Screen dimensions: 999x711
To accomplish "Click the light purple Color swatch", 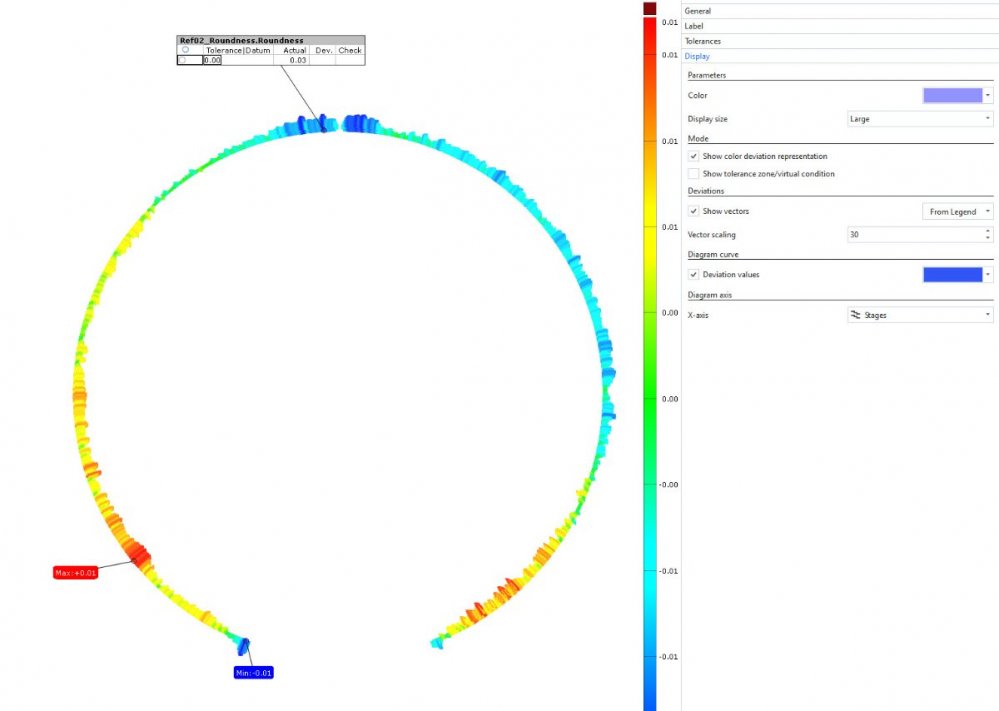I will point(952,95).
